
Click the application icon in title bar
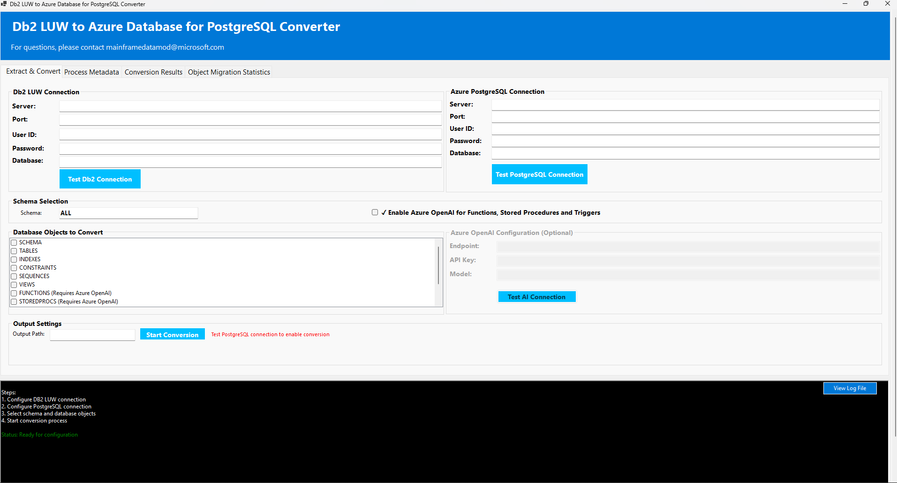tap(4, 4)
